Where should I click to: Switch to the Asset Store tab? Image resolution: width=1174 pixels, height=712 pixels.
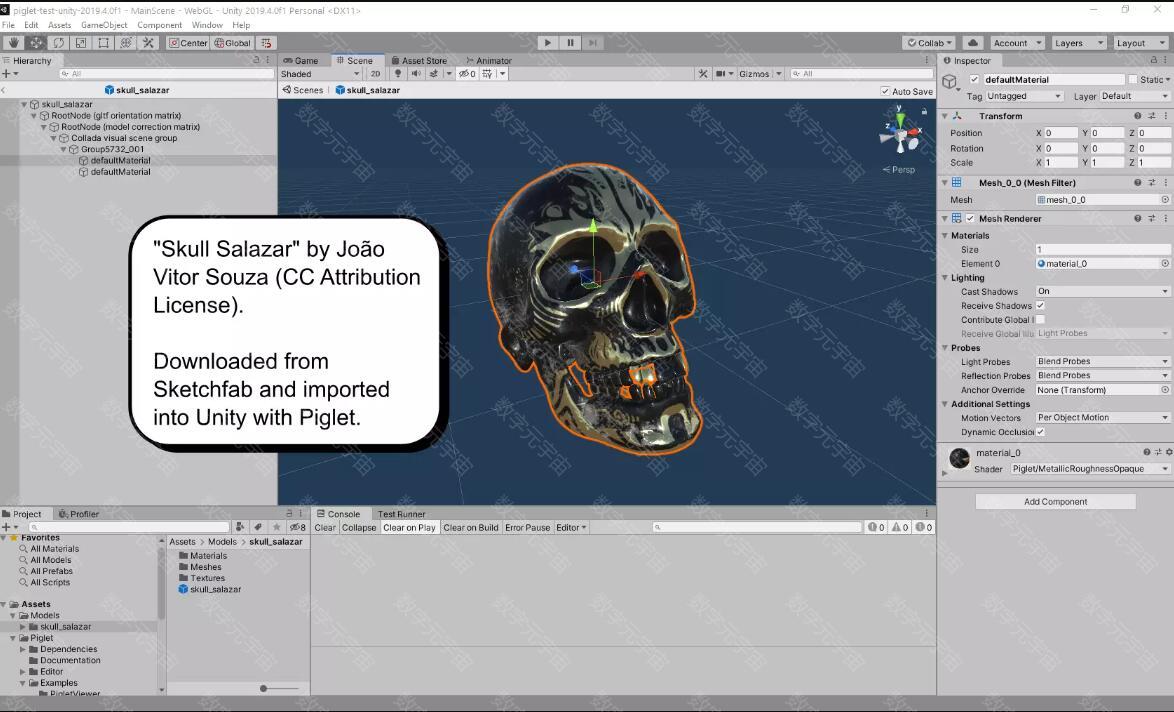tap(419, 61)
